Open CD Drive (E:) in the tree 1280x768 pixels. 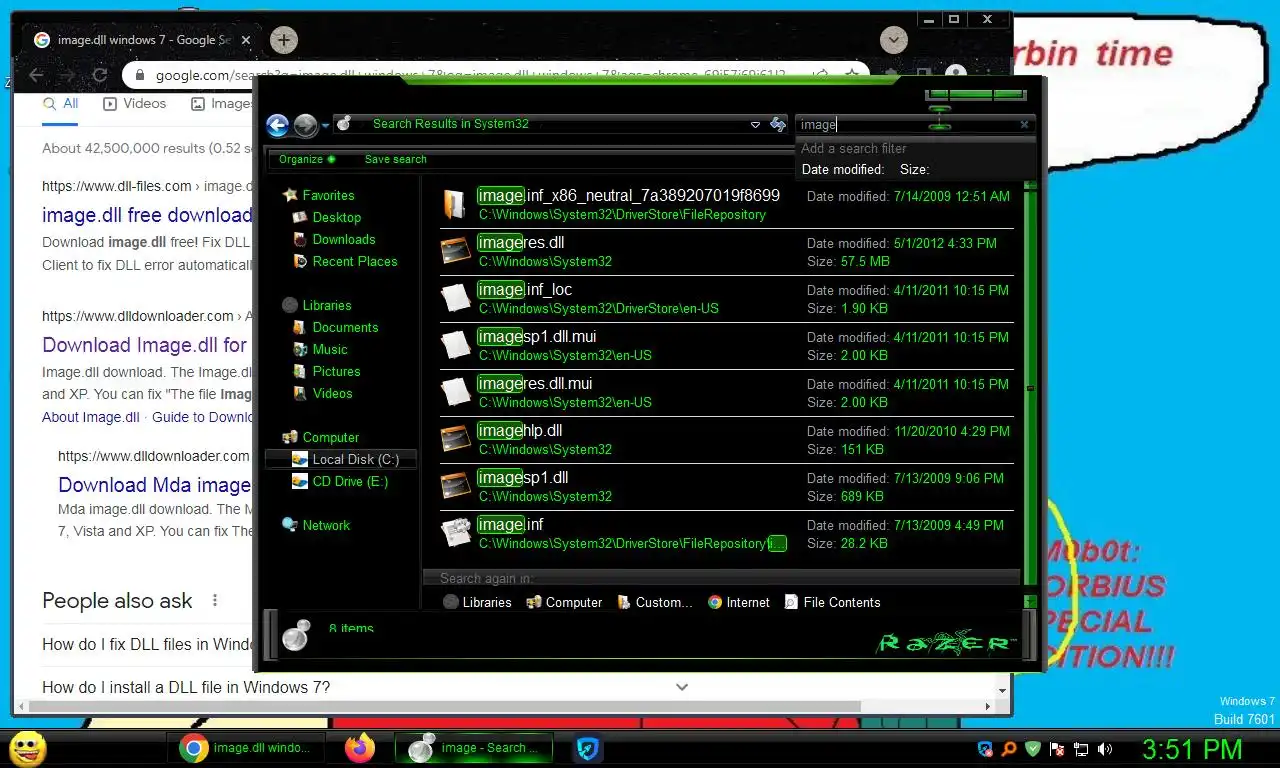[349, 481]
